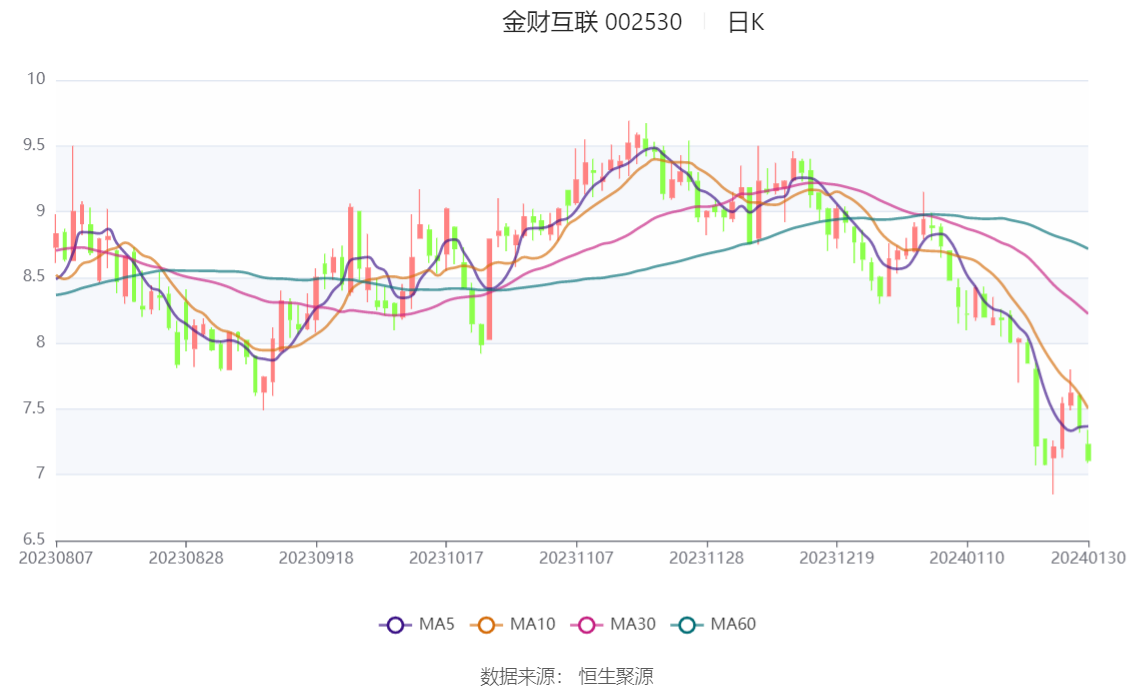Select the 20230807 date on the x-axis
The image size is (1134, 689).
[56, 558]
